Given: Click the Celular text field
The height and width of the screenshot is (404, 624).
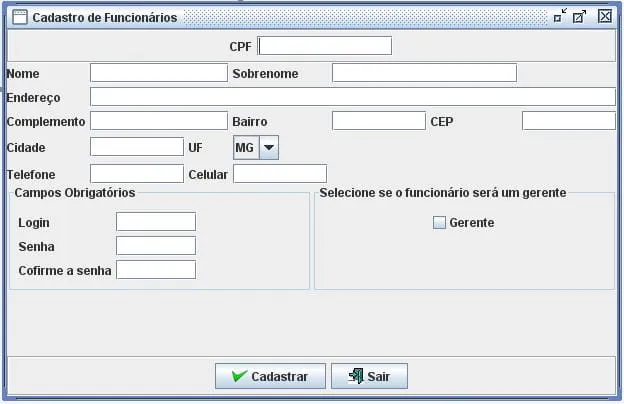Looking at the screenshot, I should 280,173.
